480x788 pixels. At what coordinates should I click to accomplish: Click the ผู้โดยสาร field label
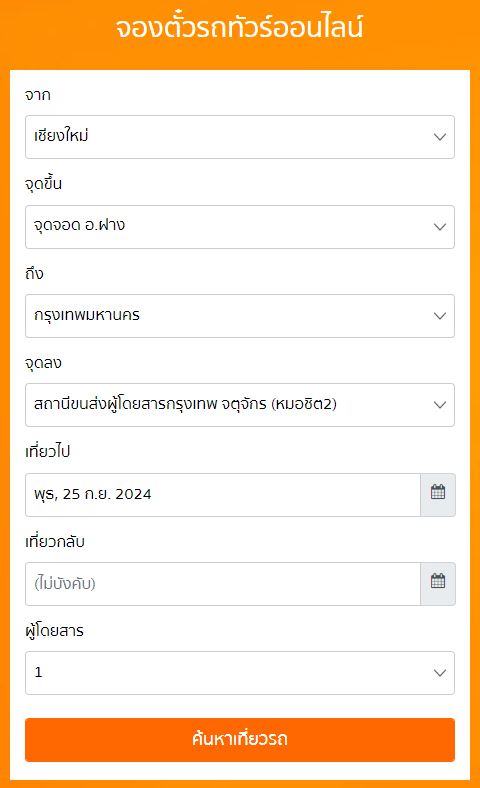(54, 630)
